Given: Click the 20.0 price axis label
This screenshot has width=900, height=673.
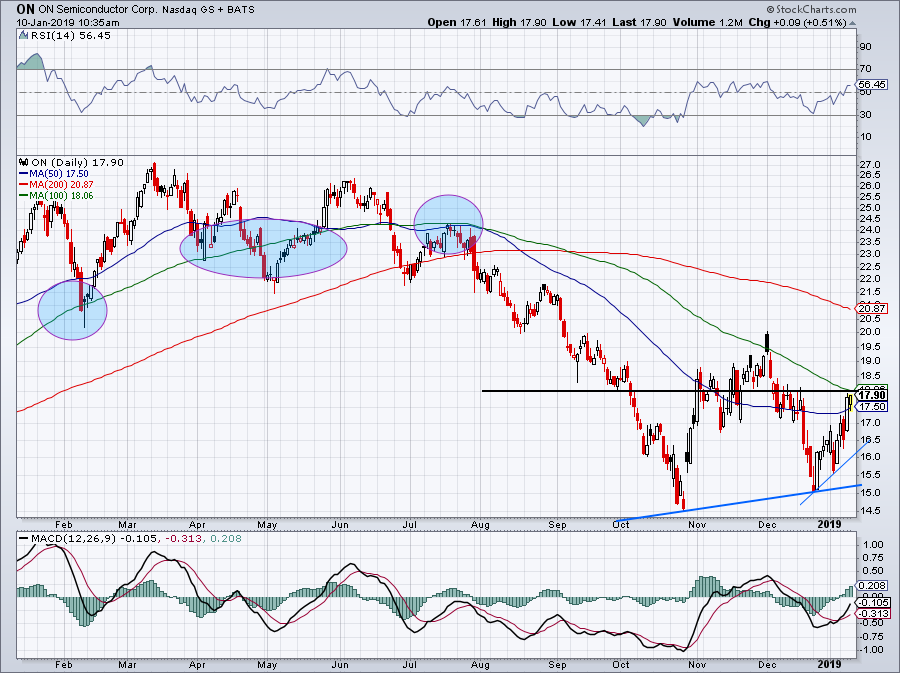Looking at the screenshot, I should click(870, 332).
